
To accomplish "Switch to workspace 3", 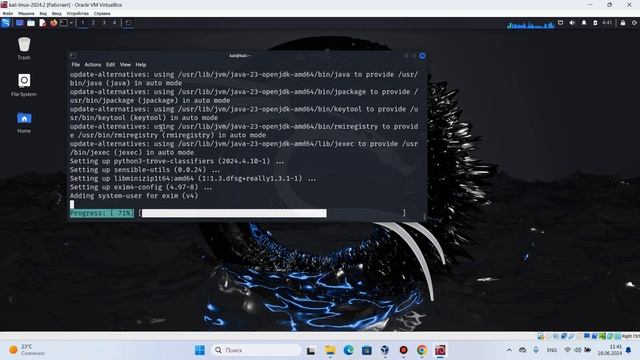I will coord(104,23).
